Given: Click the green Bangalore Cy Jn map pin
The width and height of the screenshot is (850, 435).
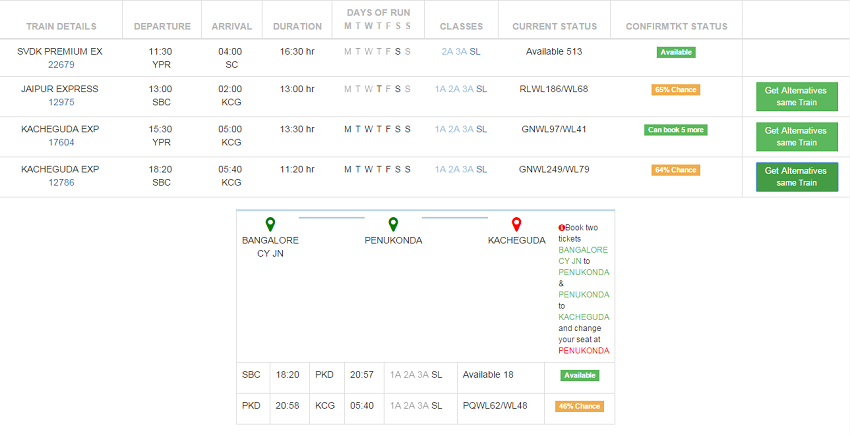Looking at the screenshot, I should pyautogui.click(x=270, y=225).
